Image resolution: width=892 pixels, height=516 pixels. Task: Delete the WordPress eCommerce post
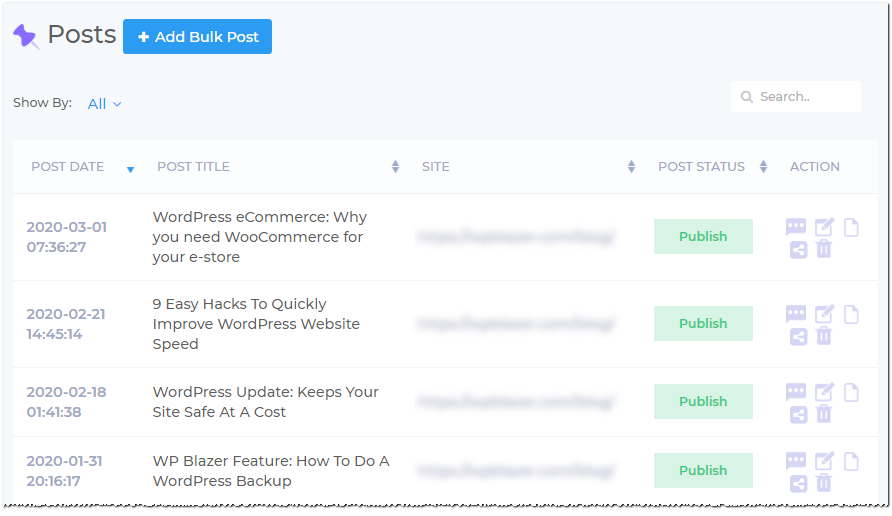coord(824,249)
